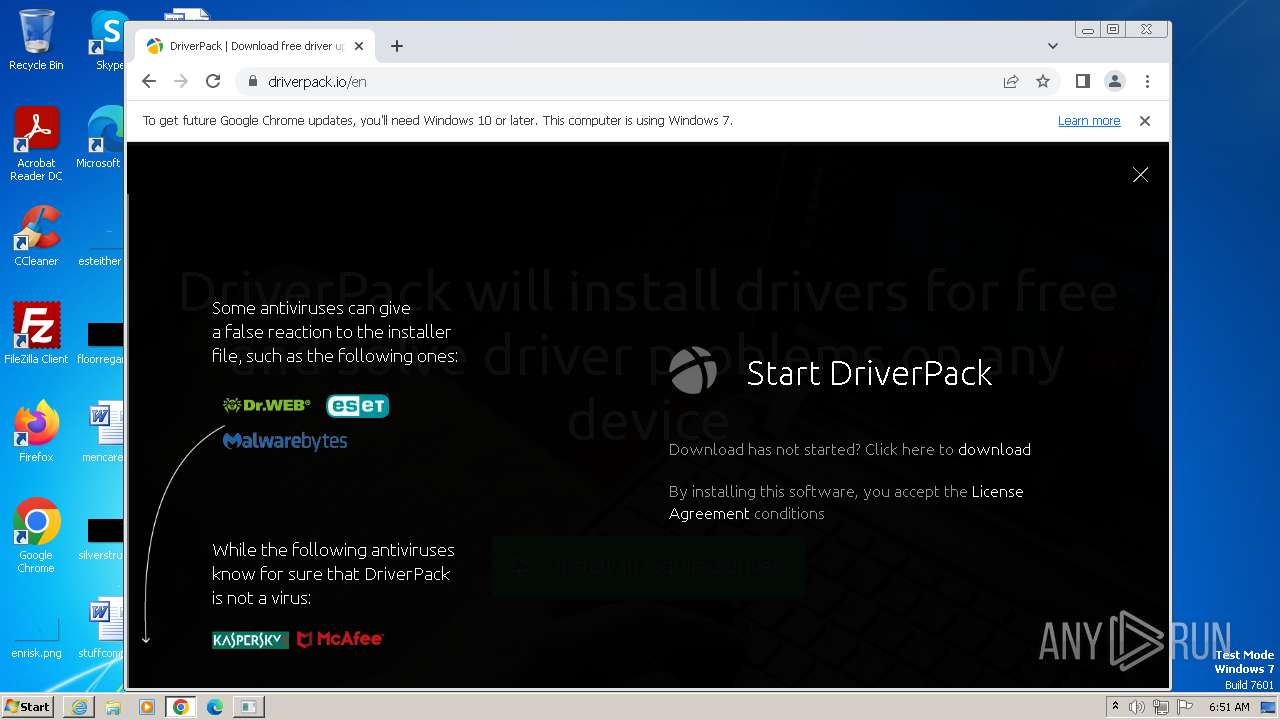
Task: Open Microsoft Edge from taskbar
Action: click(x=215, y=707)
